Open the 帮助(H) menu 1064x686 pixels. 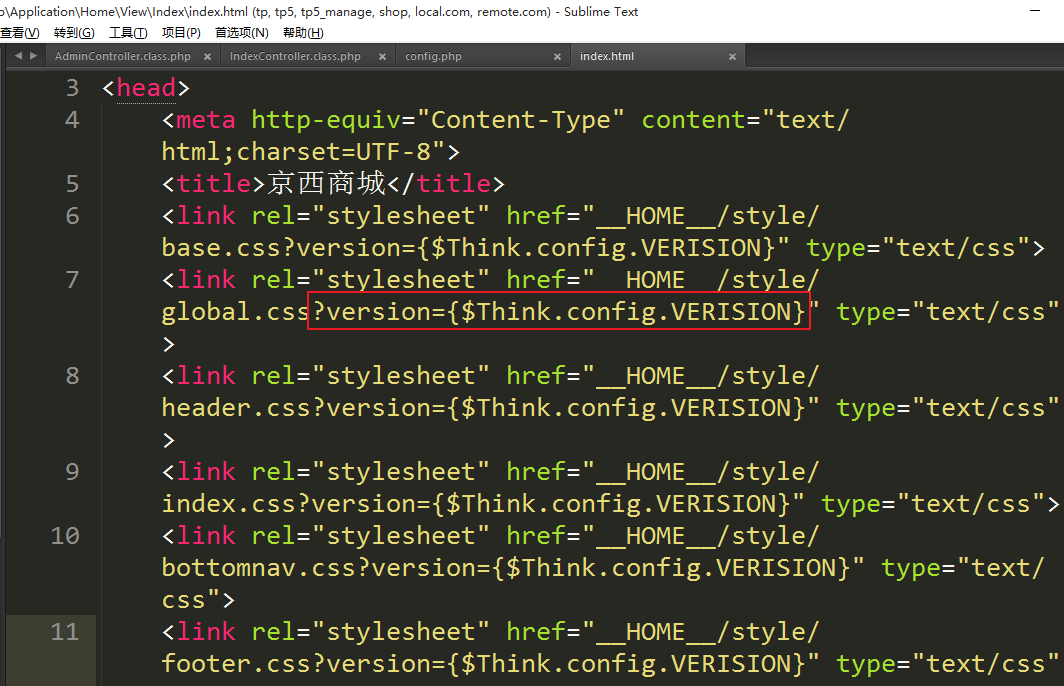302,33
